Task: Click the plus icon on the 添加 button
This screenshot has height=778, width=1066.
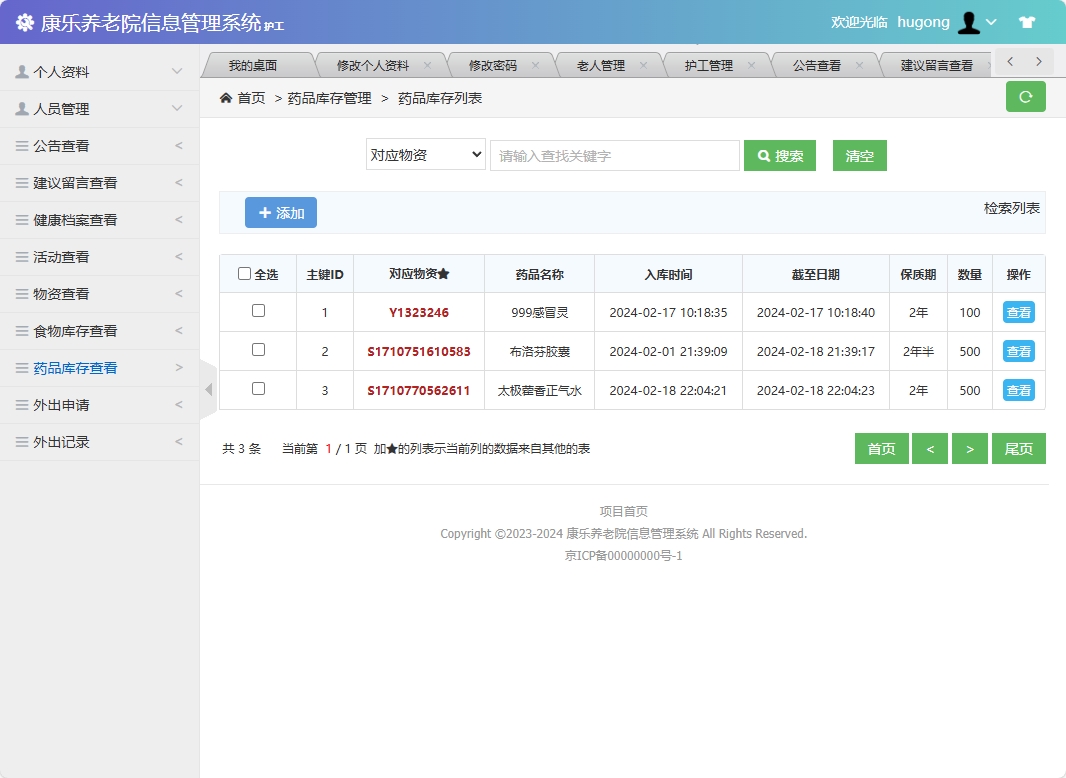Action: click(266, 212)
